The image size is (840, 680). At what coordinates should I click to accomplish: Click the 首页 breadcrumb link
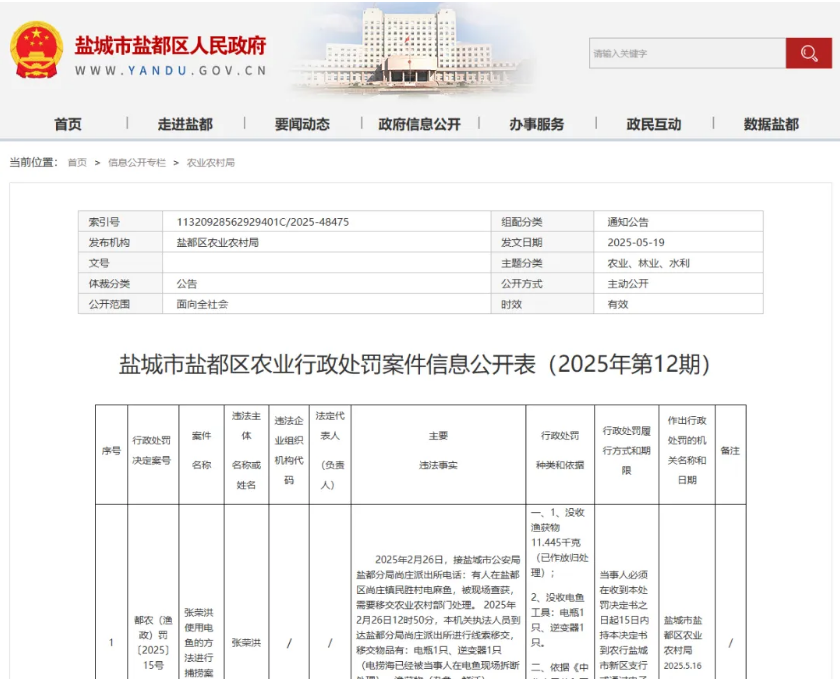77,162
